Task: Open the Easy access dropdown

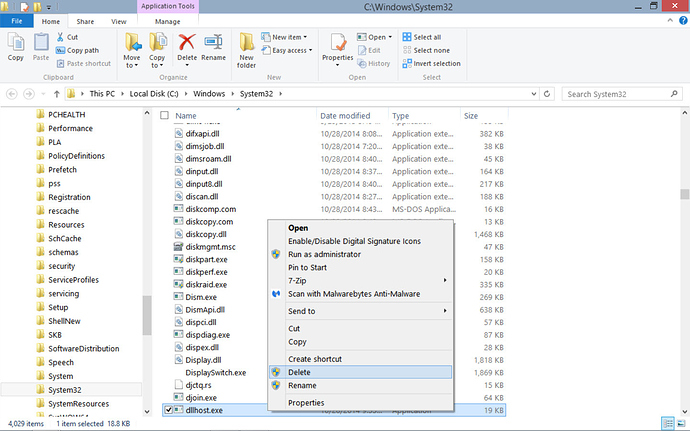Action: point(287,50)
